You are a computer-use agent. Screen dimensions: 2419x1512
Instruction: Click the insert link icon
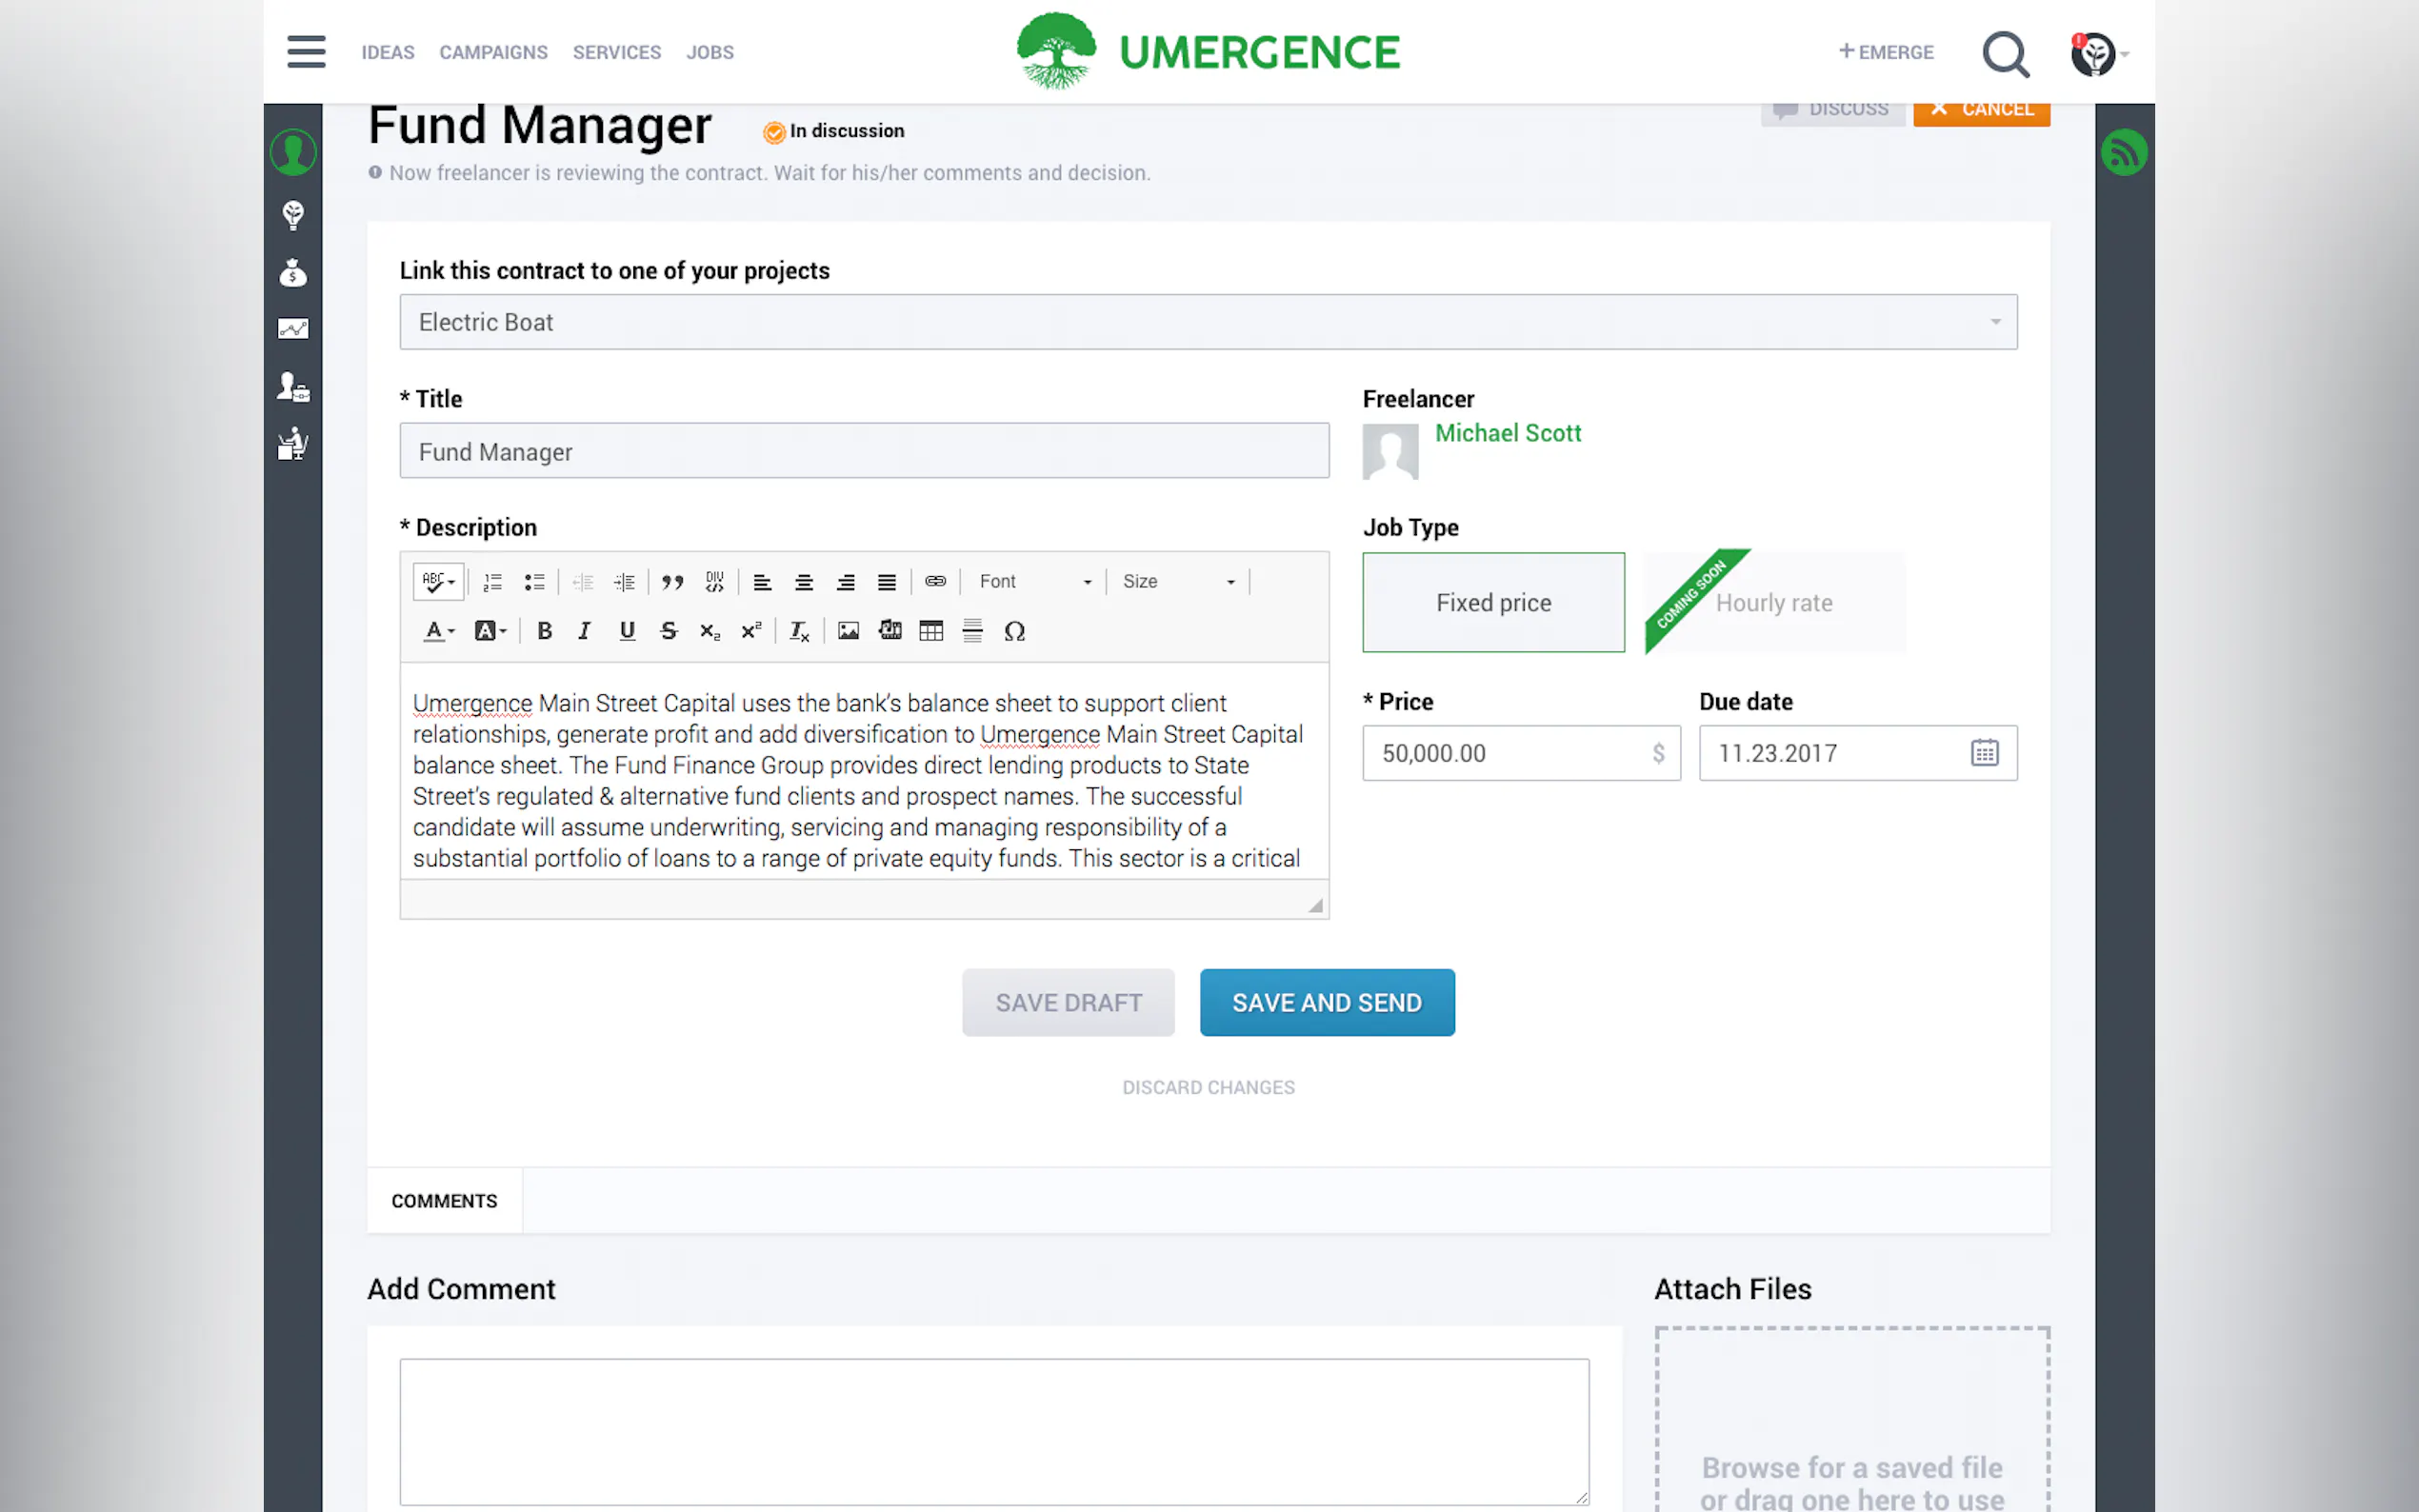[935, 581]
